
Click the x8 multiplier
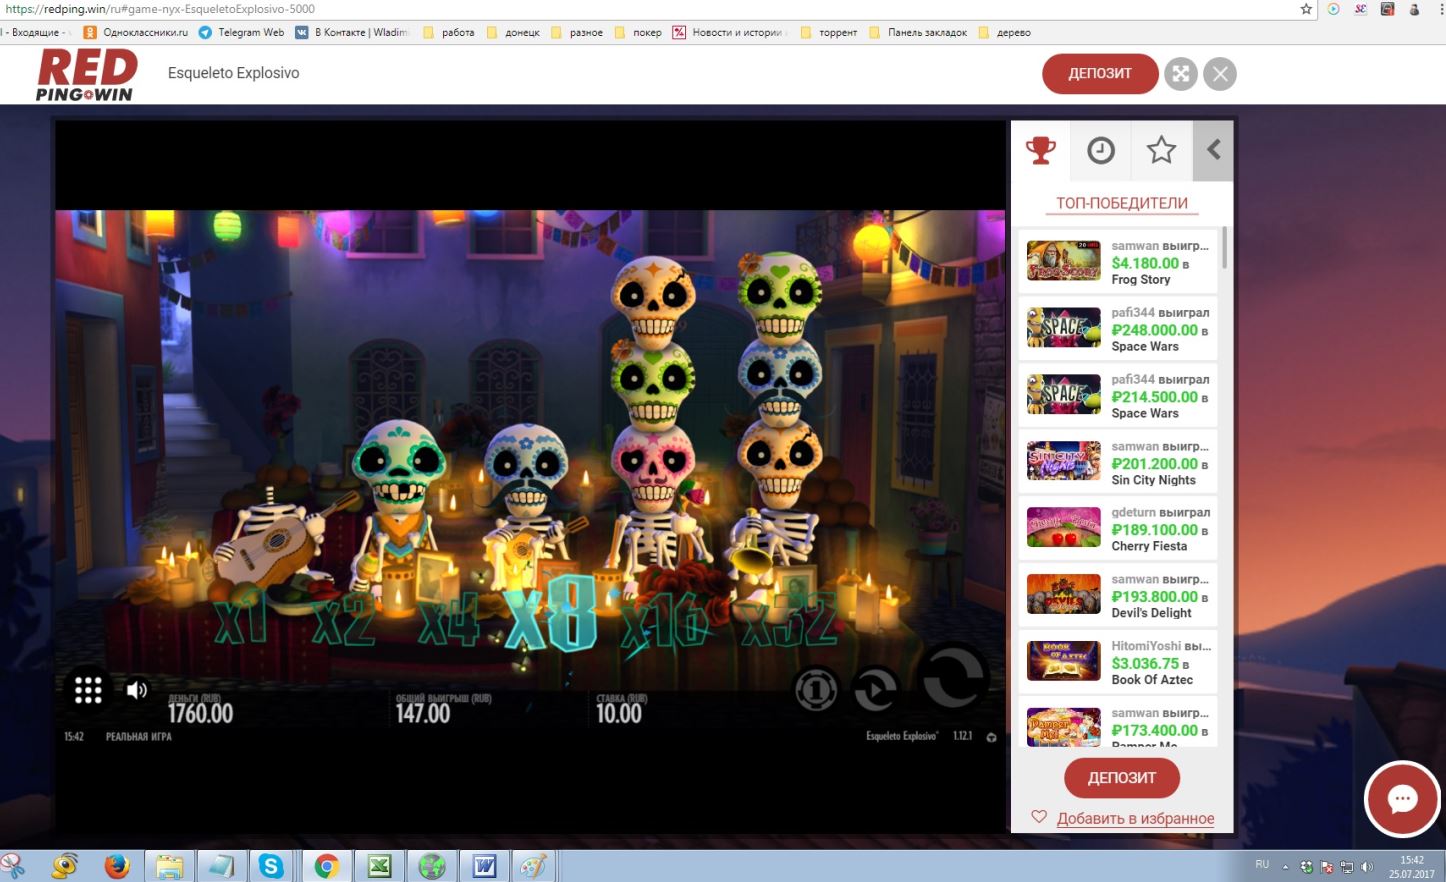551,614
